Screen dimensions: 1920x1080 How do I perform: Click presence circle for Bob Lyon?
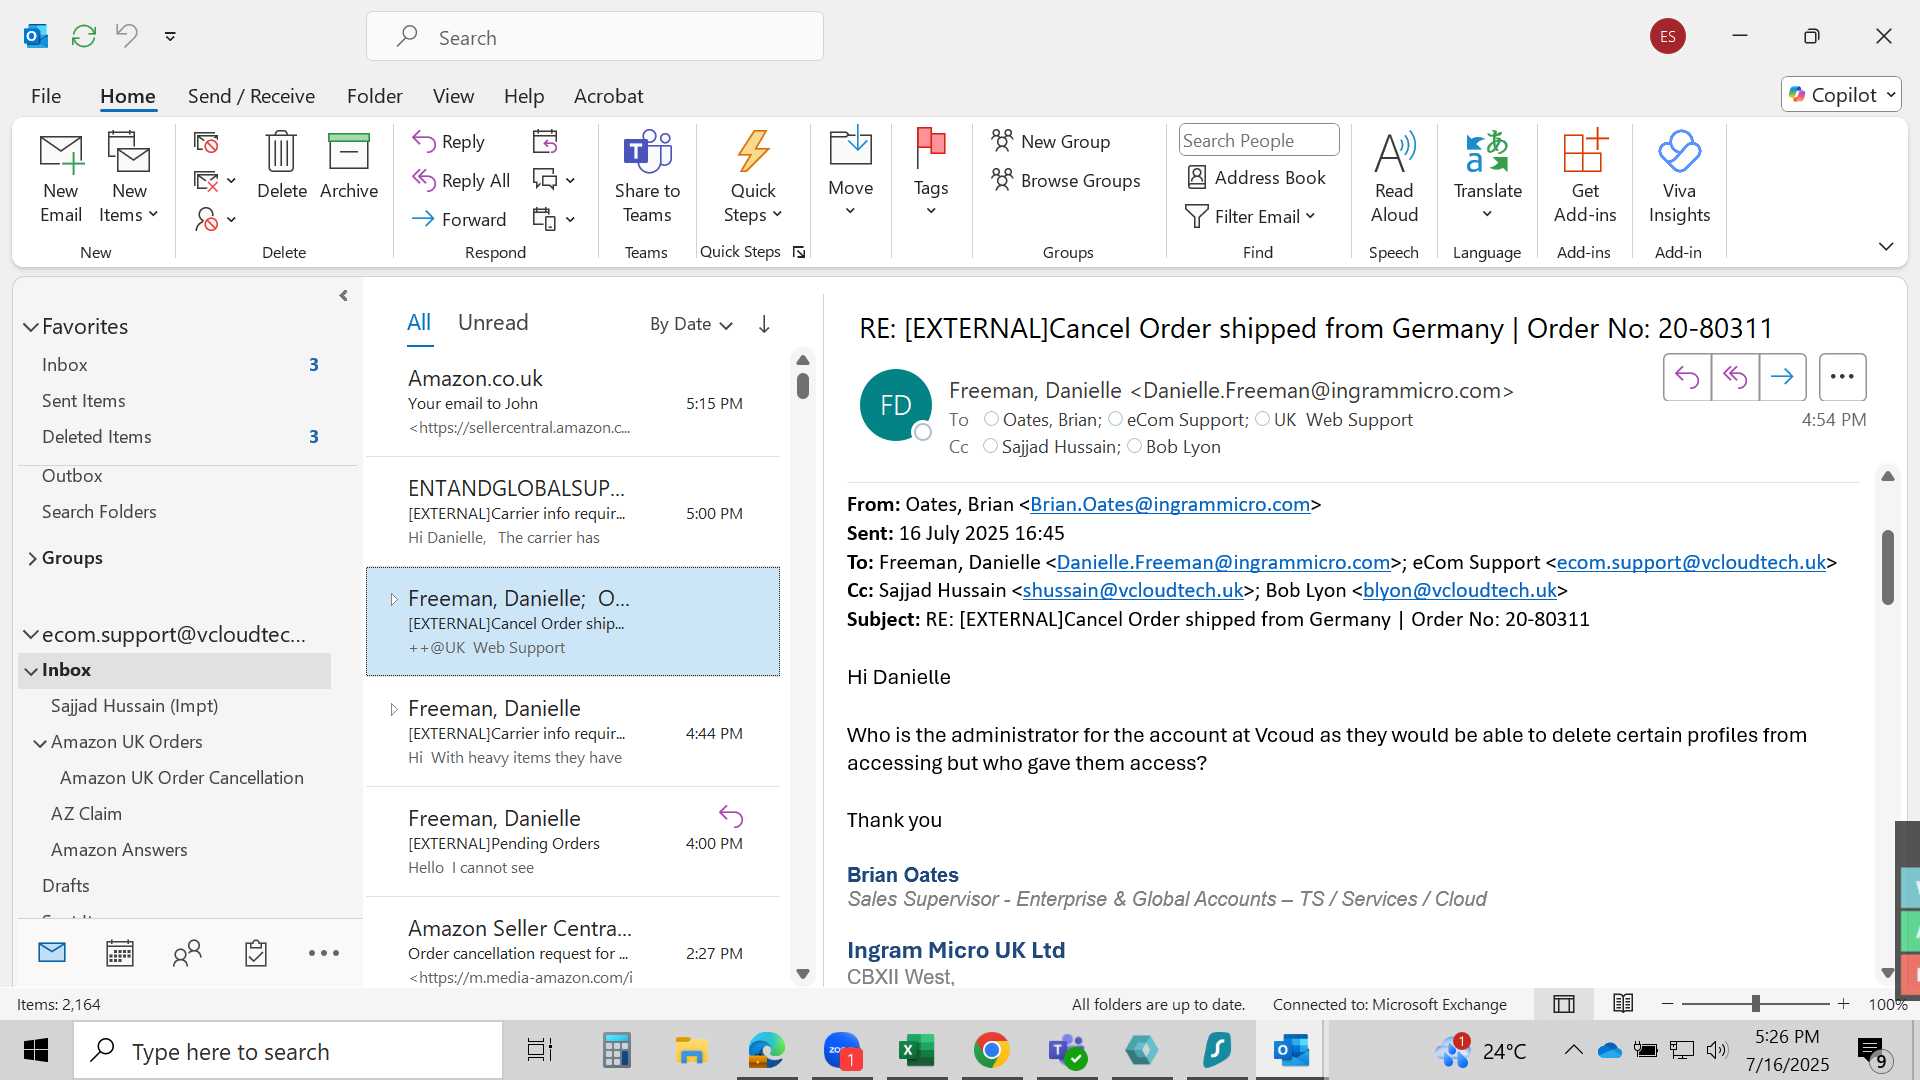(x=1134, y=446)
